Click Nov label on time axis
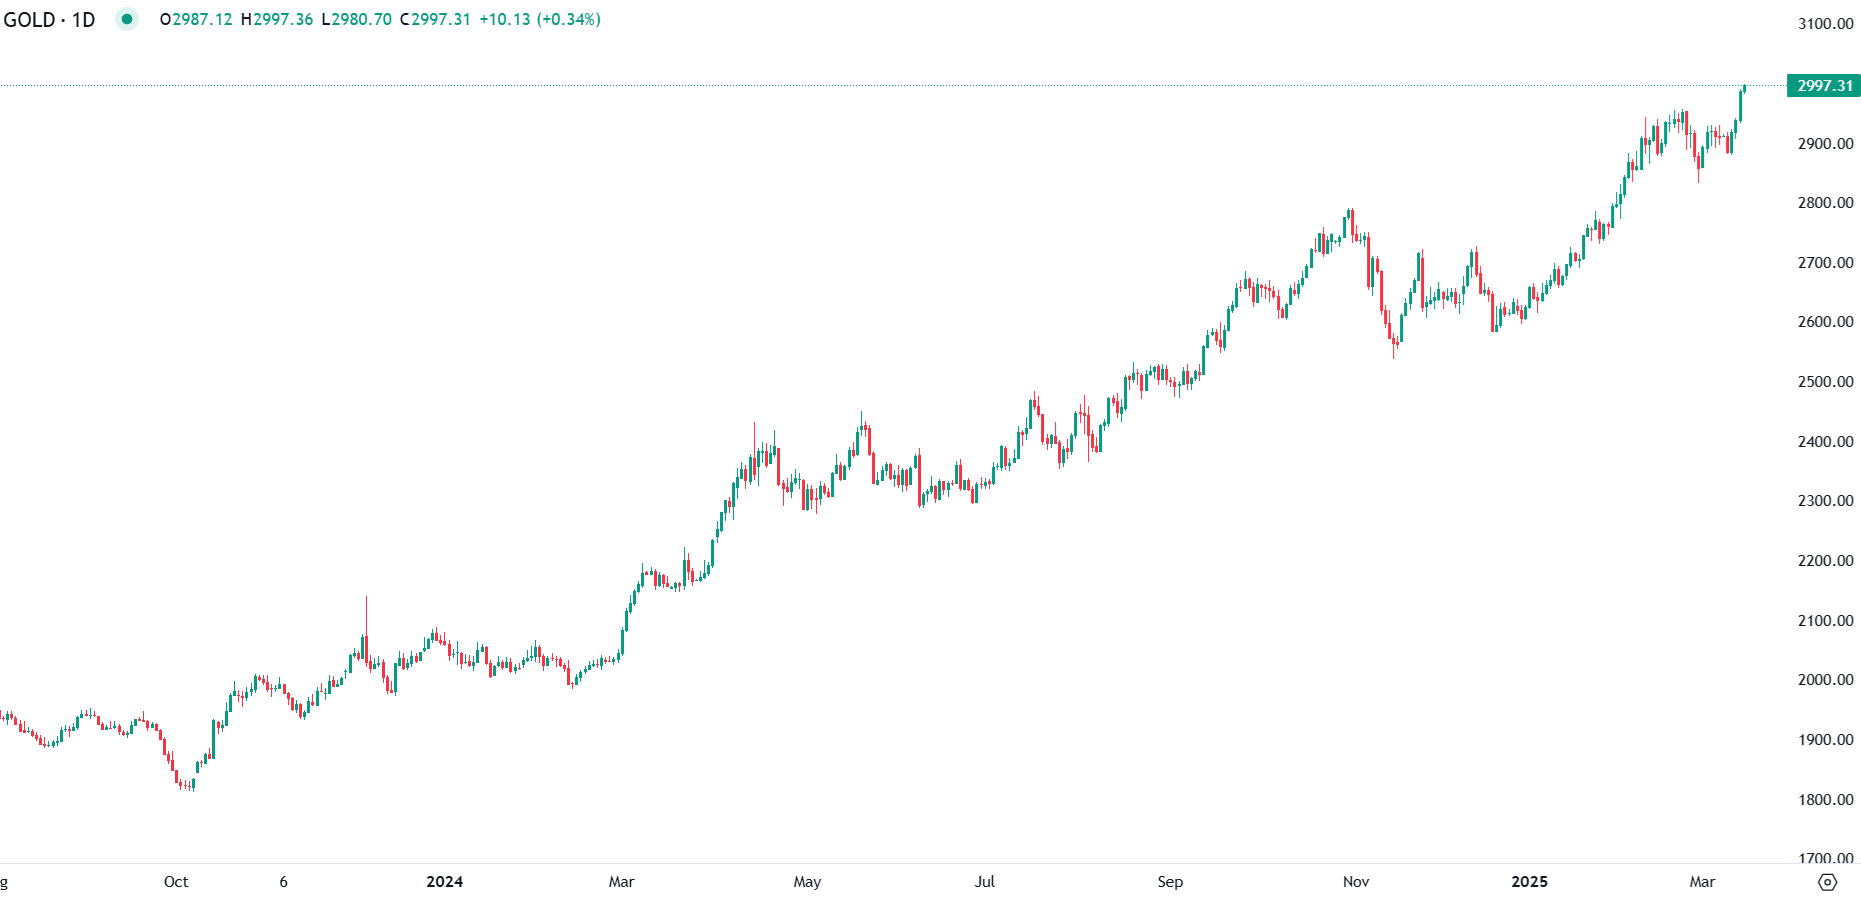 pyautogui.click(x=1356, y=882)
